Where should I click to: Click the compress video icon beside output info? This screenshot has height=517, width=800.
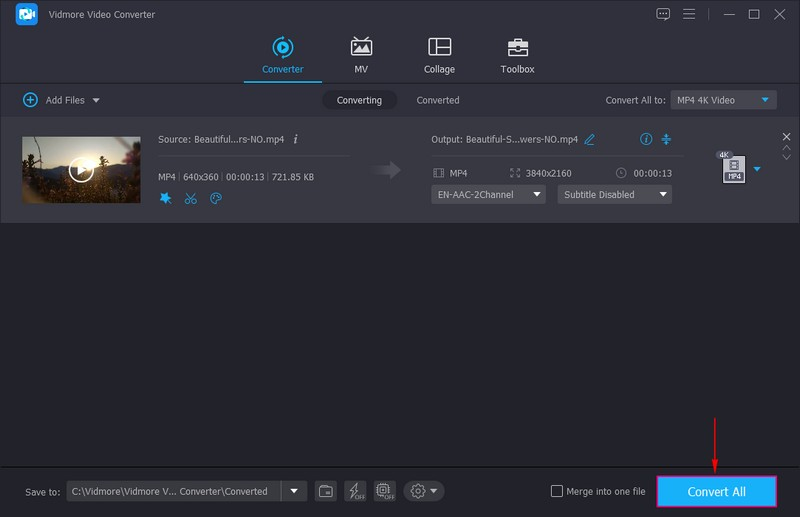click(x=666, y=139)
